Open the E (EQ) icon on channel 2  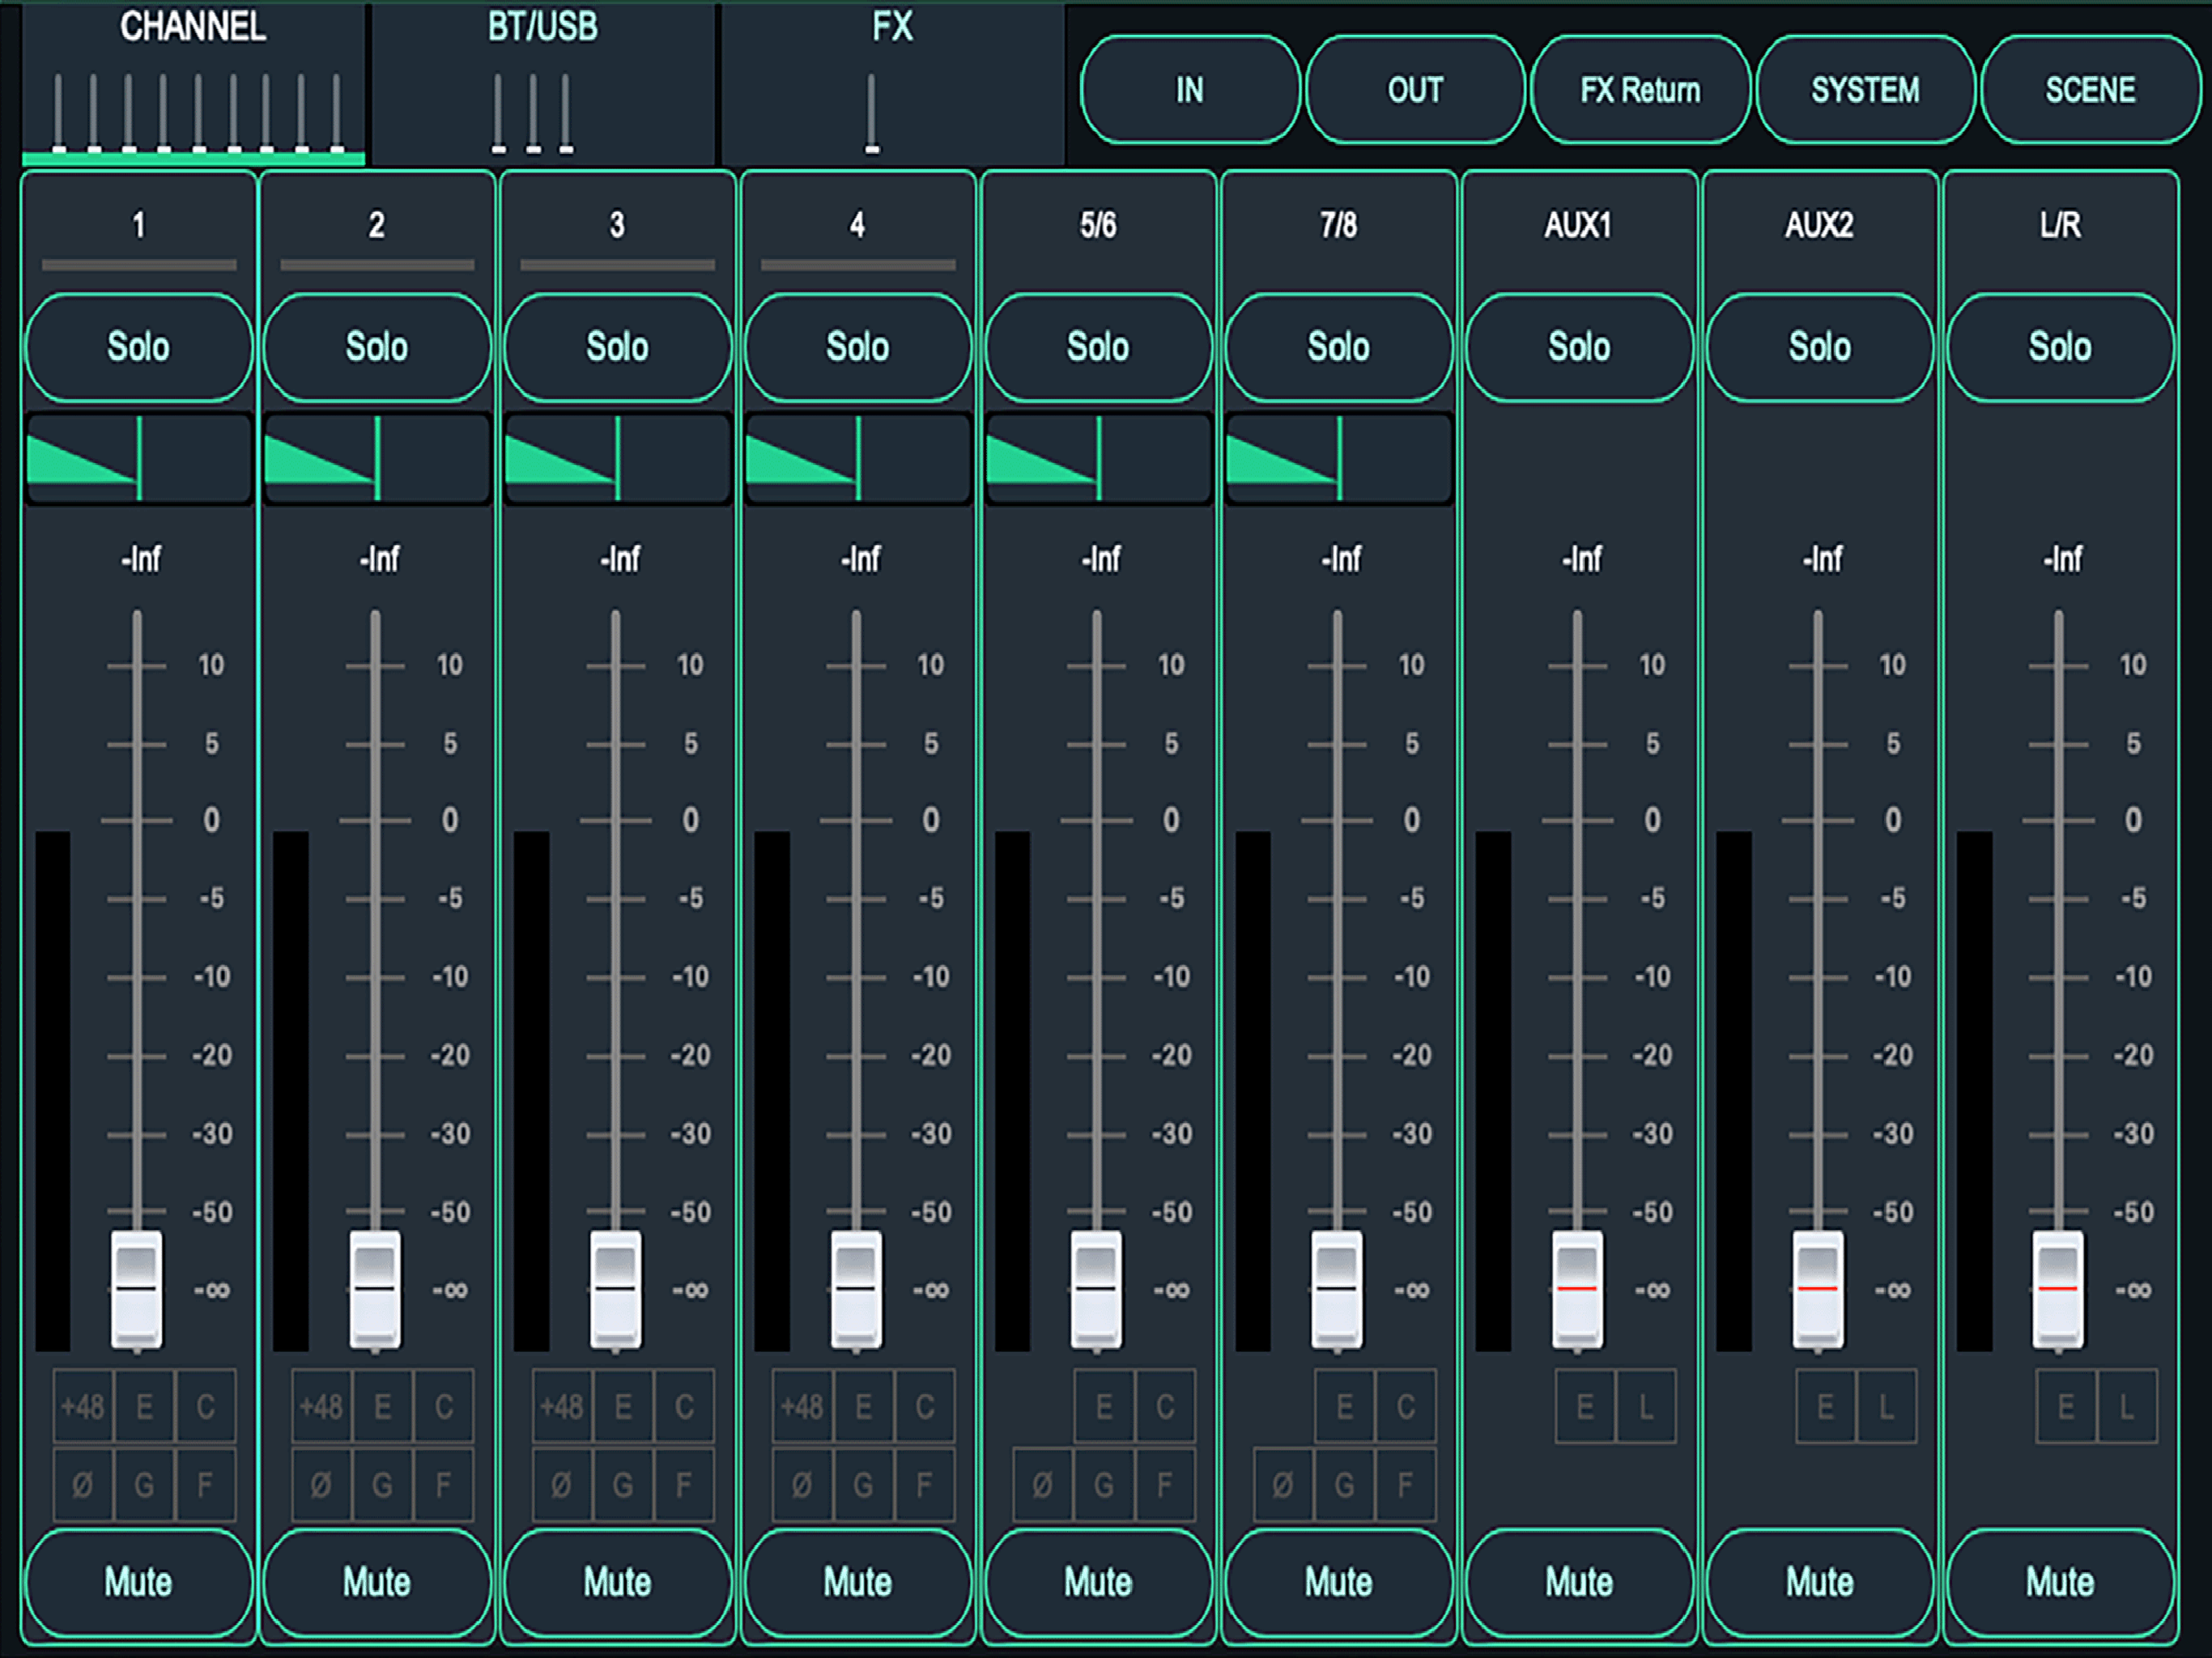tap(383, 1407)
